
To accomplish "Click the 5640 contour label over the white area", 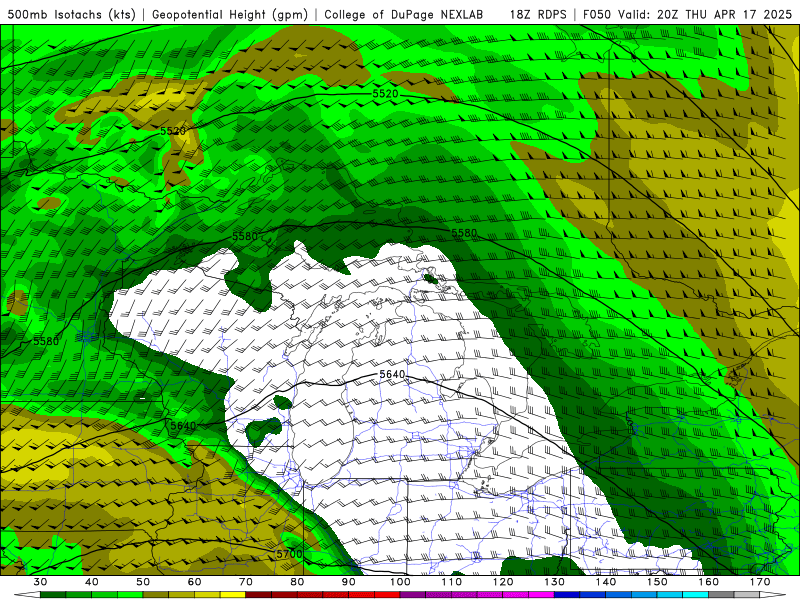I will click(x=392, y=374).
